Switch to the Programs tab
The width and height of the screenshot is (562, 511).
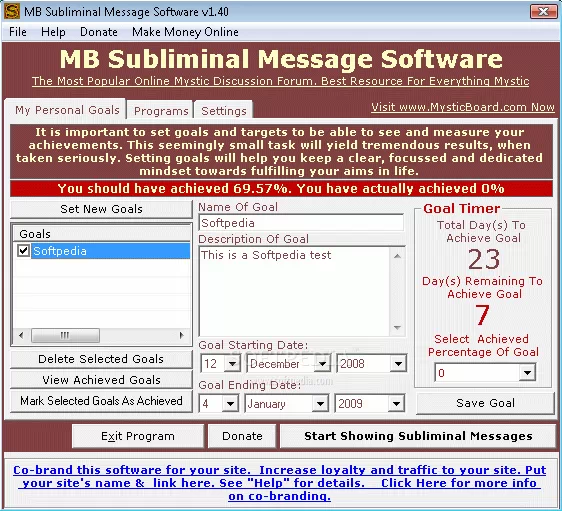click(x=161, y=111)
